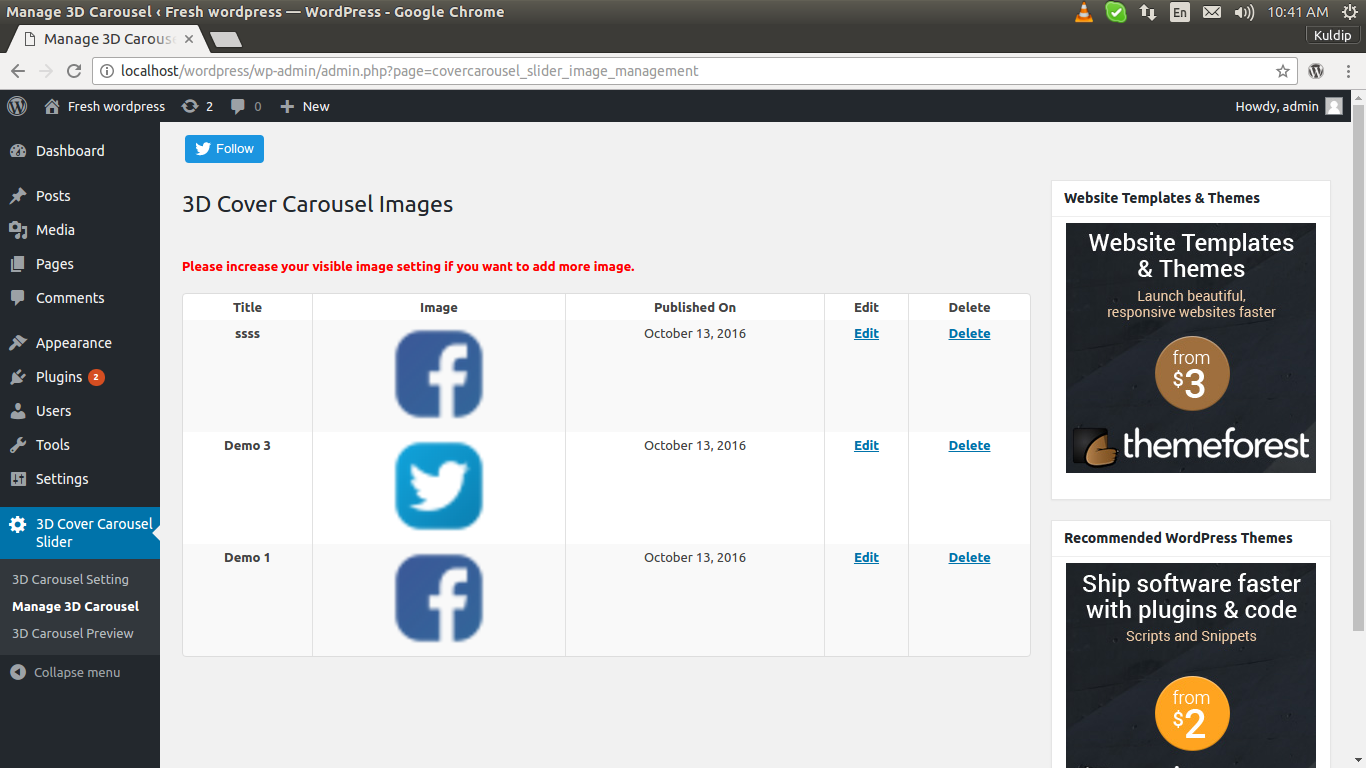
Task: Open the themeforest Website Templates ad
Action: (x=1191, y=348)
